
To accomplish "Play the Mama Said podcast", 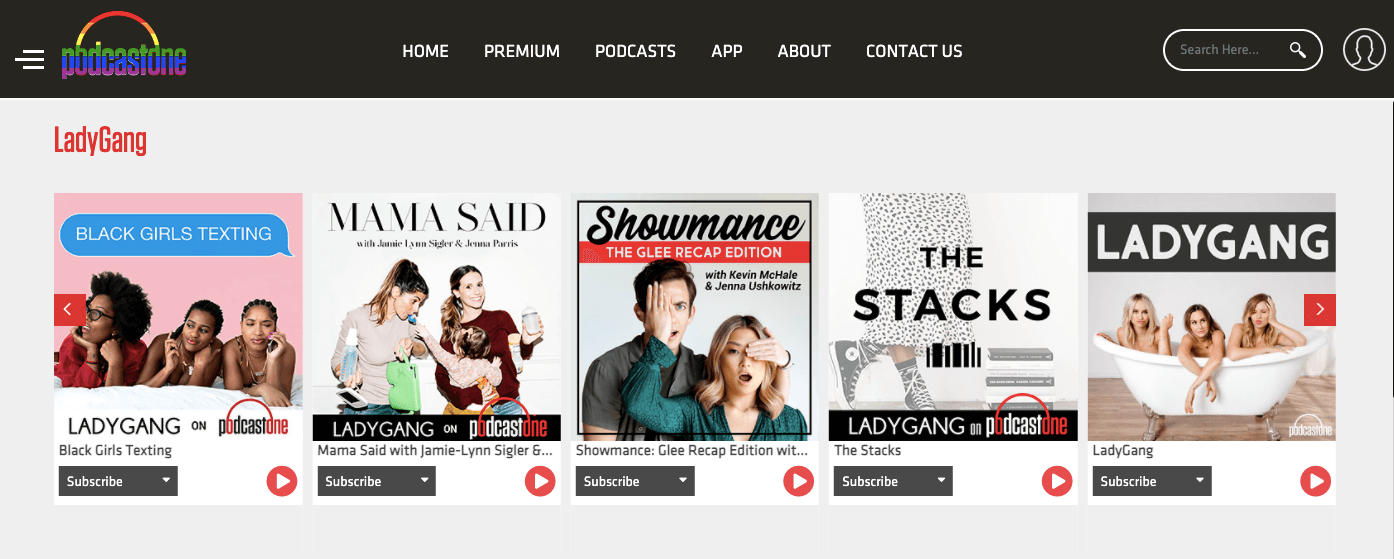I will pos(540,482).
